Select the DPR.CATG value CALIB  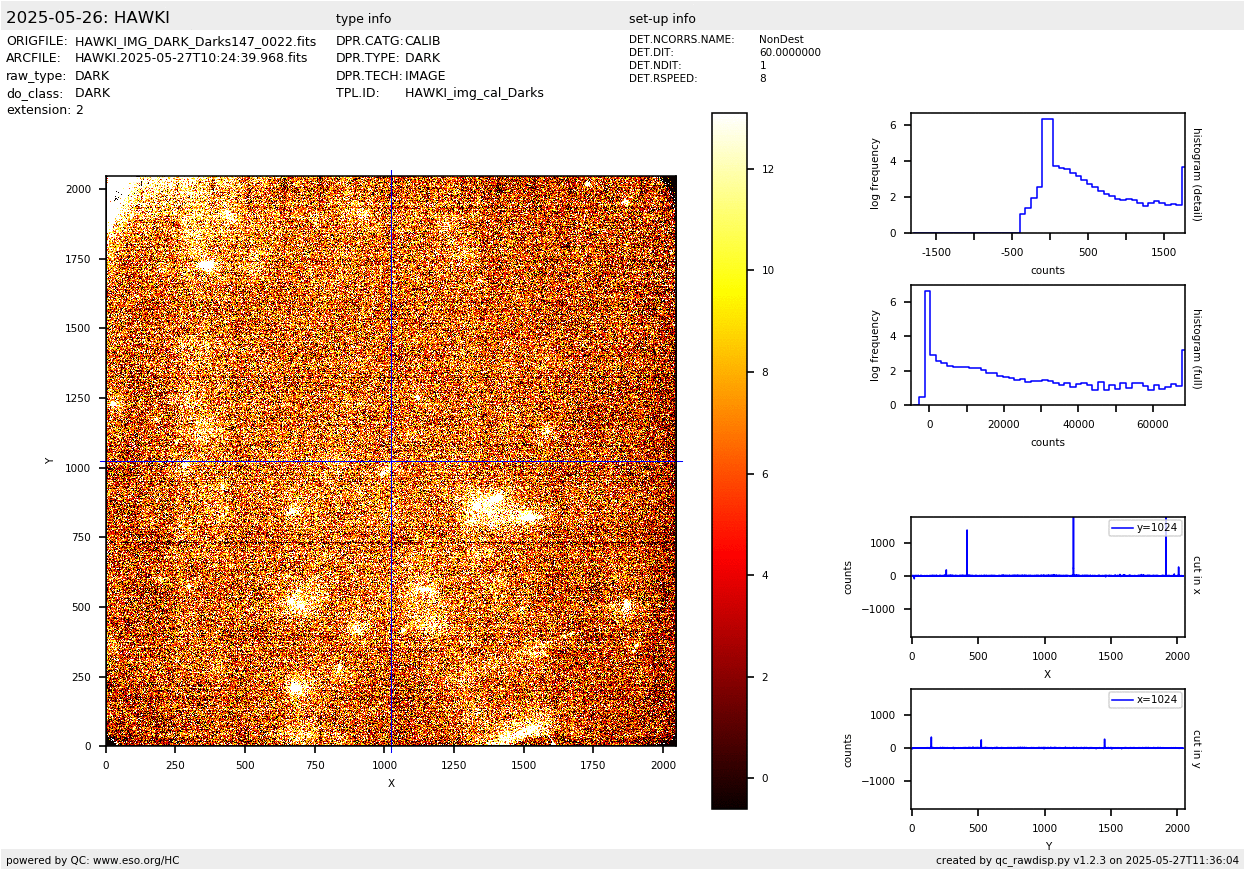point(422,41)
